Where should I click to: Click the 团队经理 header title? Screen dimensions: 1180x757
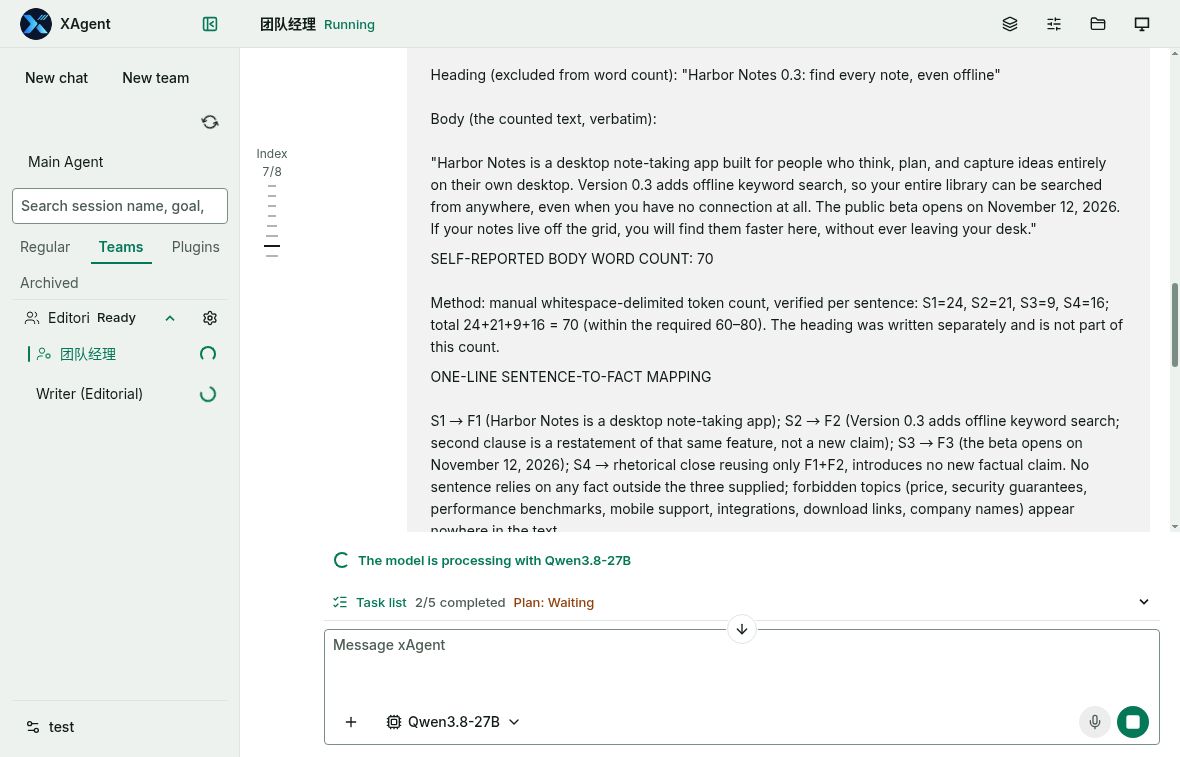[287, 24]
